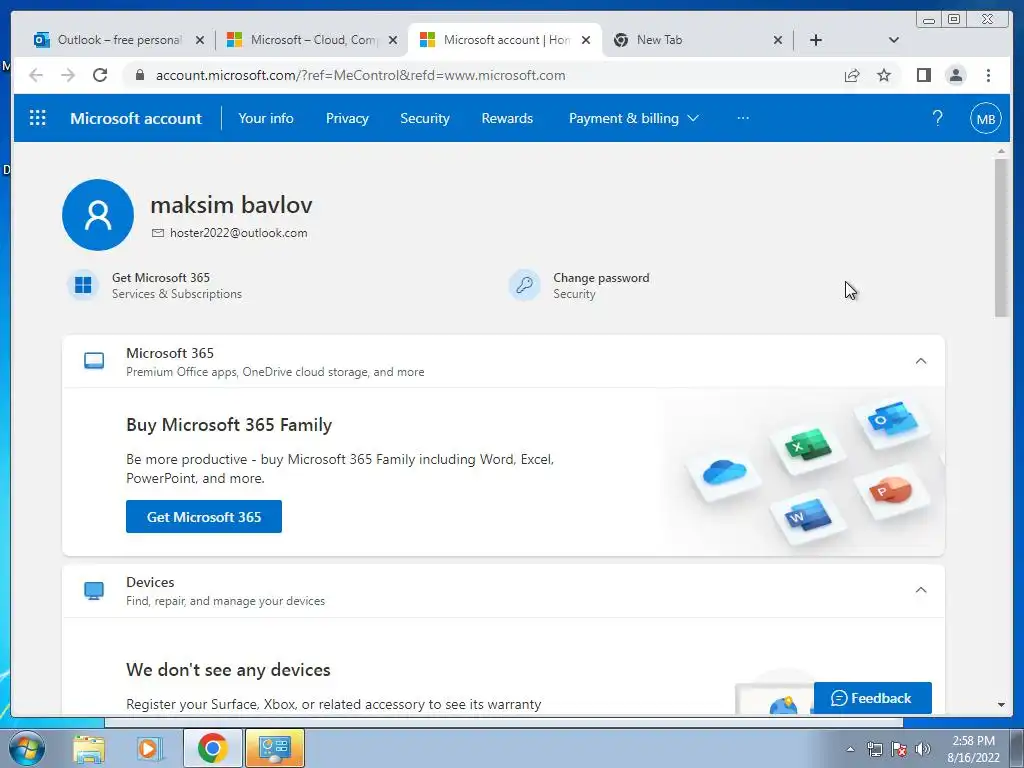Show hidden system tray icons
1024x768 pixels.
(x=850, y=749)
